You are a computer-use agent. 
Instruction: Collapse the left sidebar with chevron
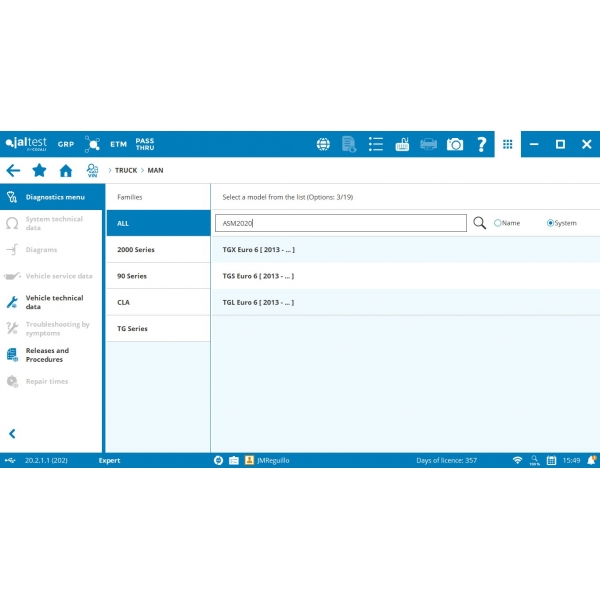click(x=12, y=434)
